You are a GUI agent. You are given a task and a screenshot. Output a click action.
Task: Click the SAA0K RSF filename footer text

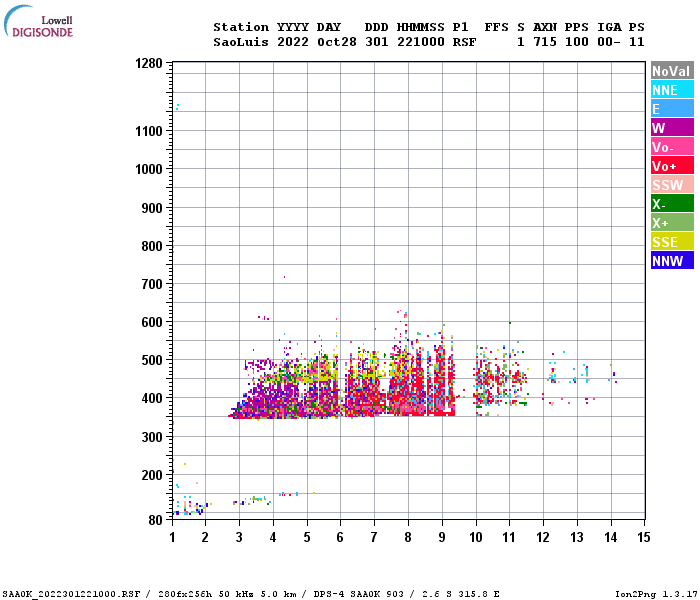pos(71,594)
